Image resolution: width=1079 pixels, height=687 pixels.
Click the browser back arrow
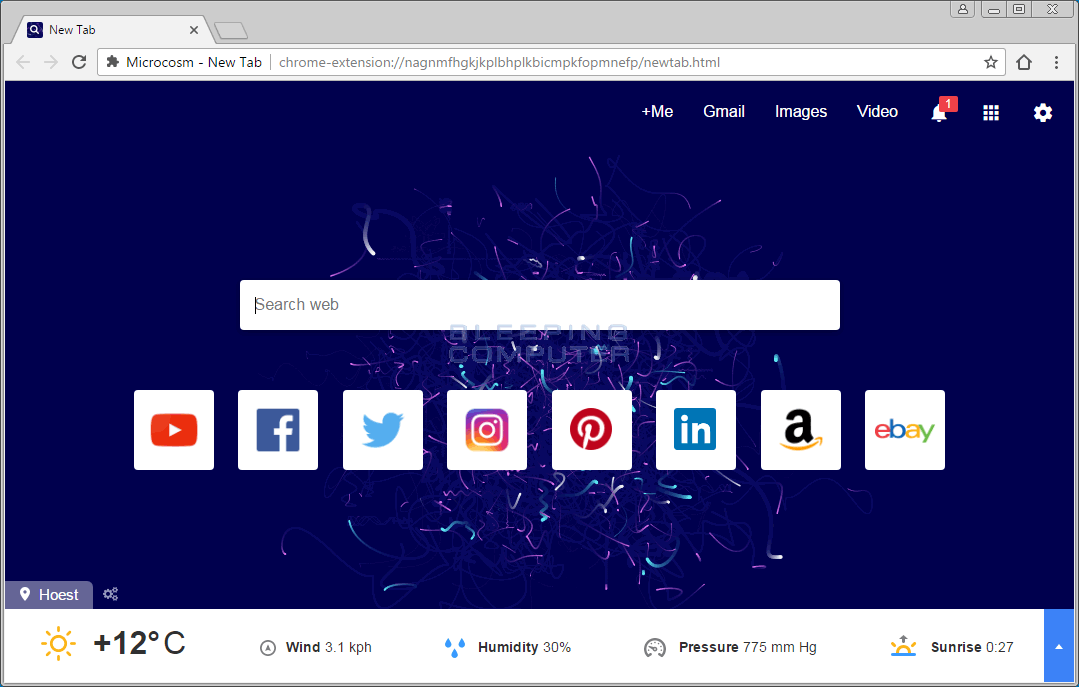coord(23,63)
